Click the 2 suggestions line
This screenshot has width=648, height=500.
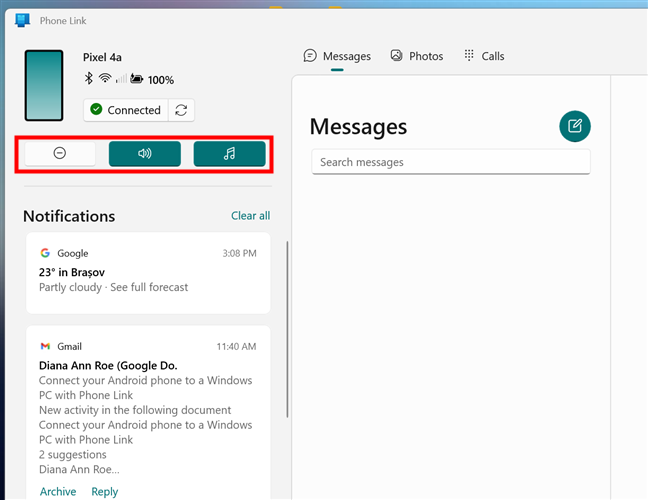pyautogui.click(x=73, y=455)
